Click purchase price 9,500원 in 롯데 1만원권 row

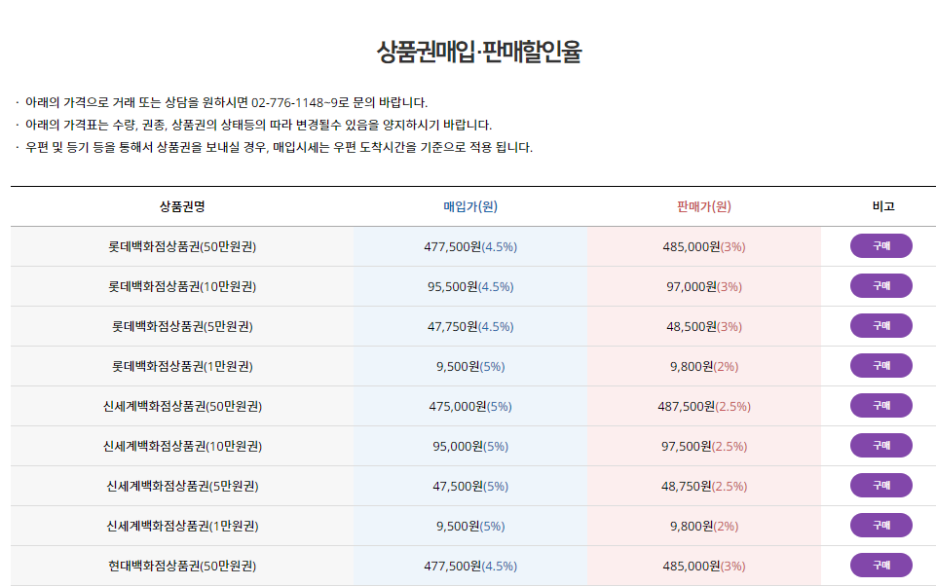click(x=470, y=366)
